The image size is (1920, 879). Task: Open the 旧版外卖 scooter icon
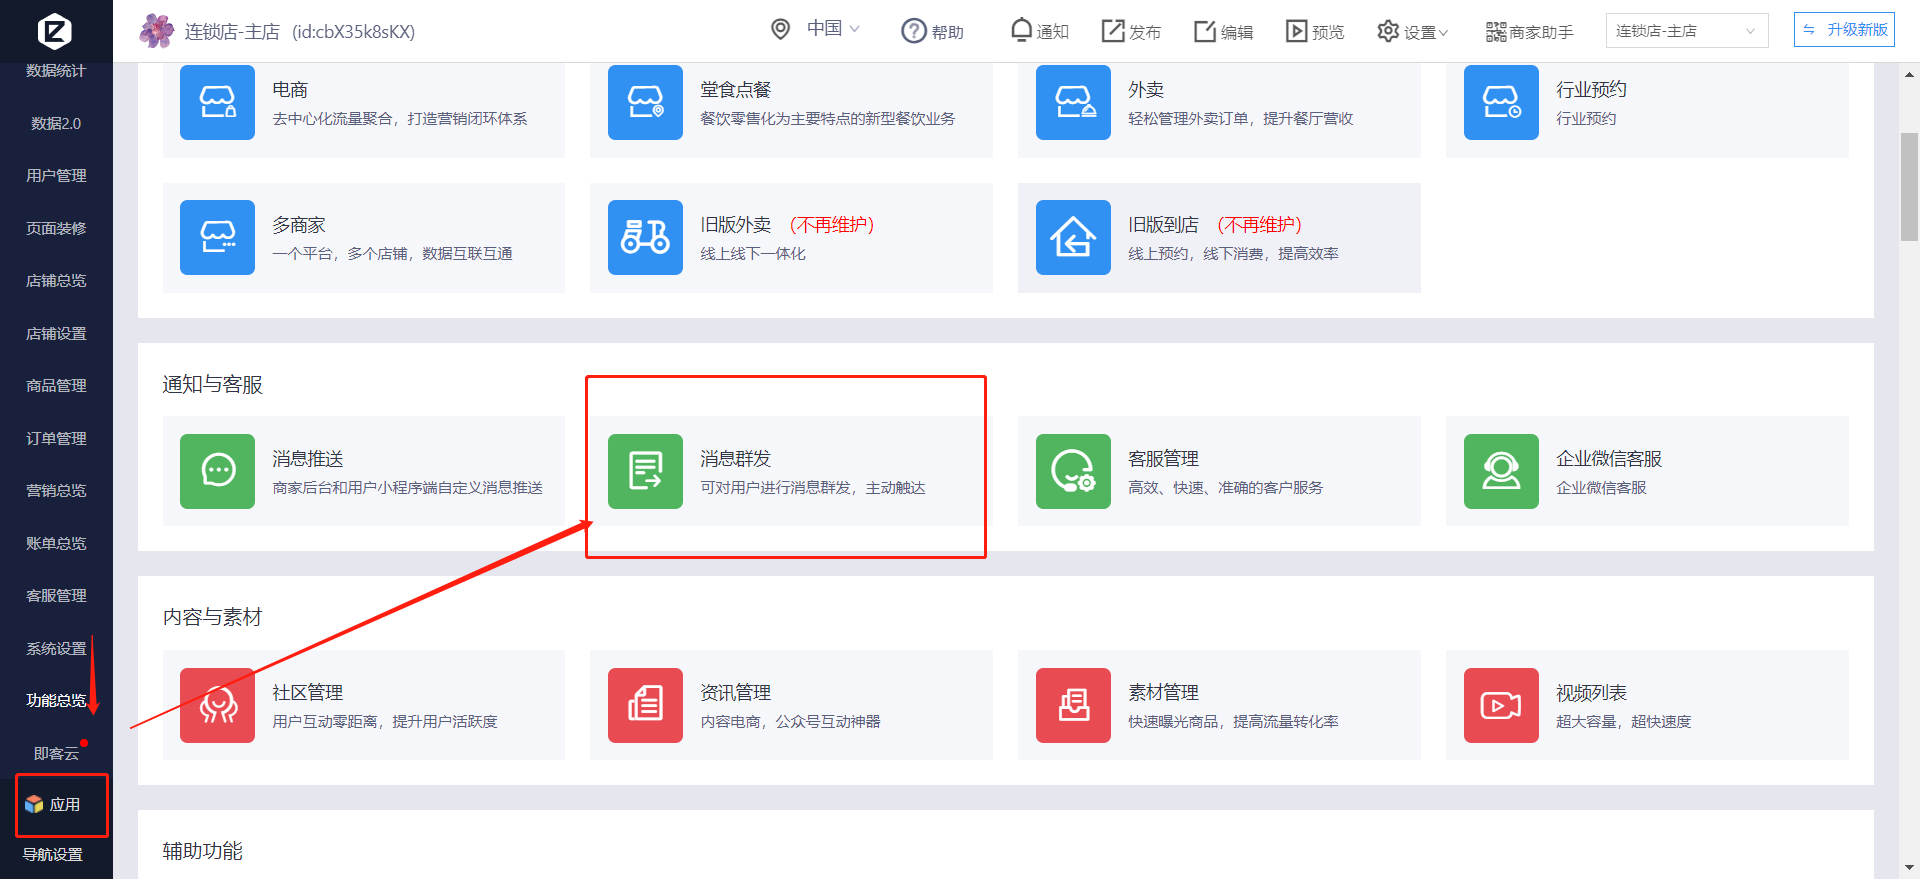645,237
